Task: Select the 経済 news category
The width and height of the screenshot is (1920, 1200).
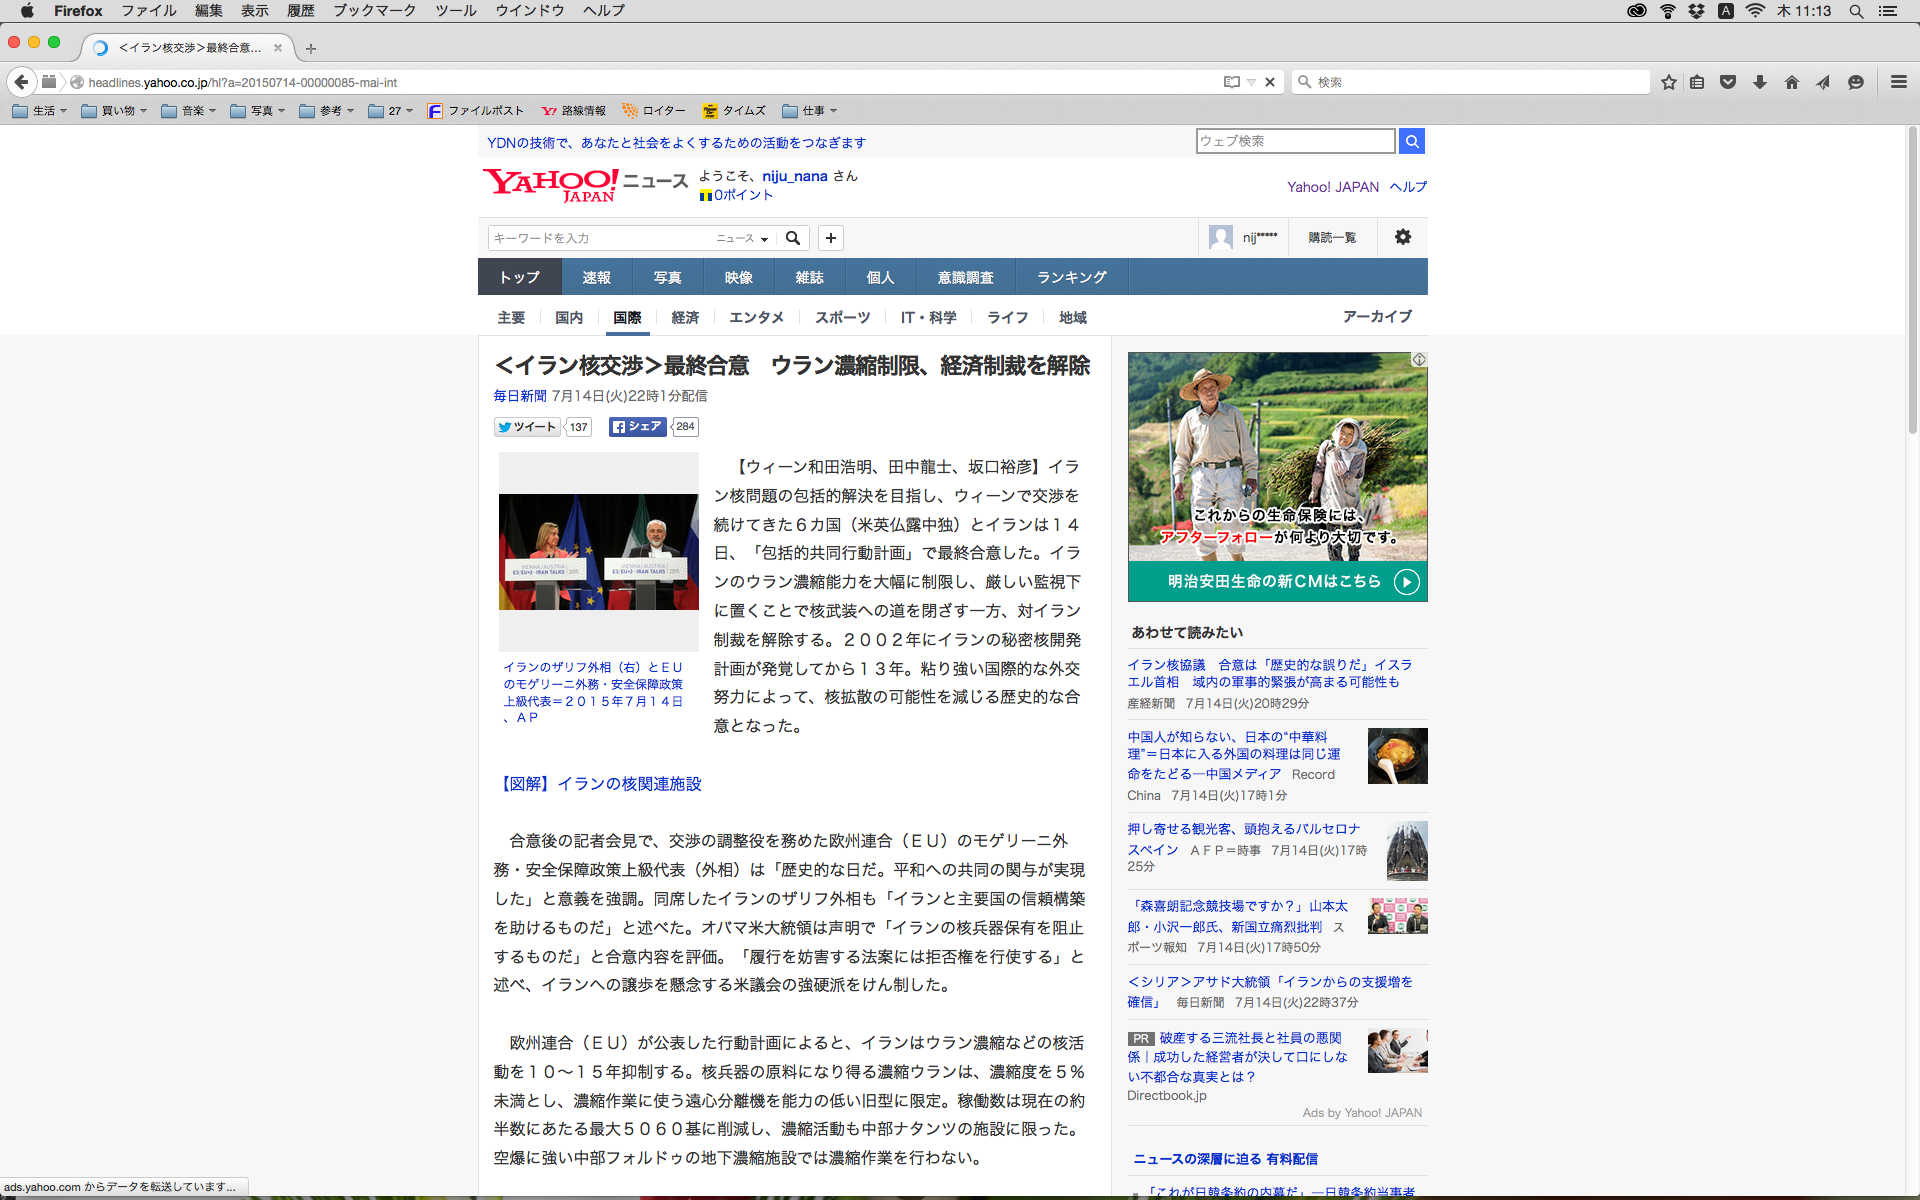Action: 685,317
